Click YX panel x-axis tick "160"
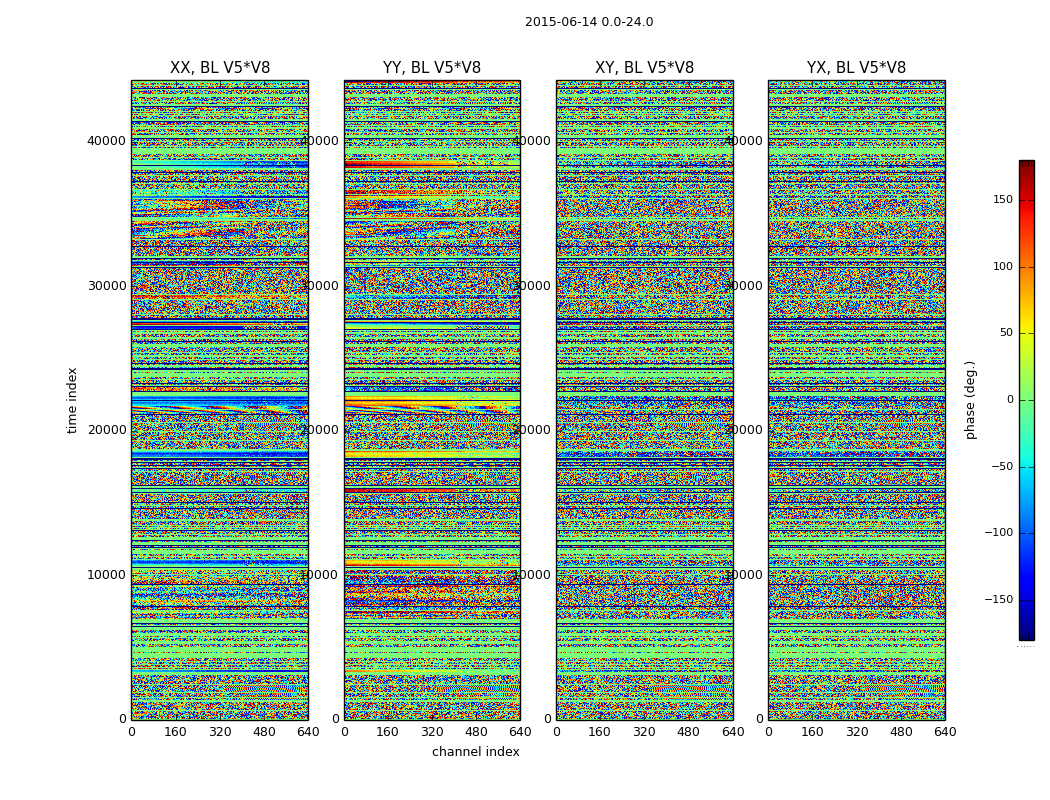The height and width of the screenshot is (800, 1050). pyautogui.click(x=812, y=732)
